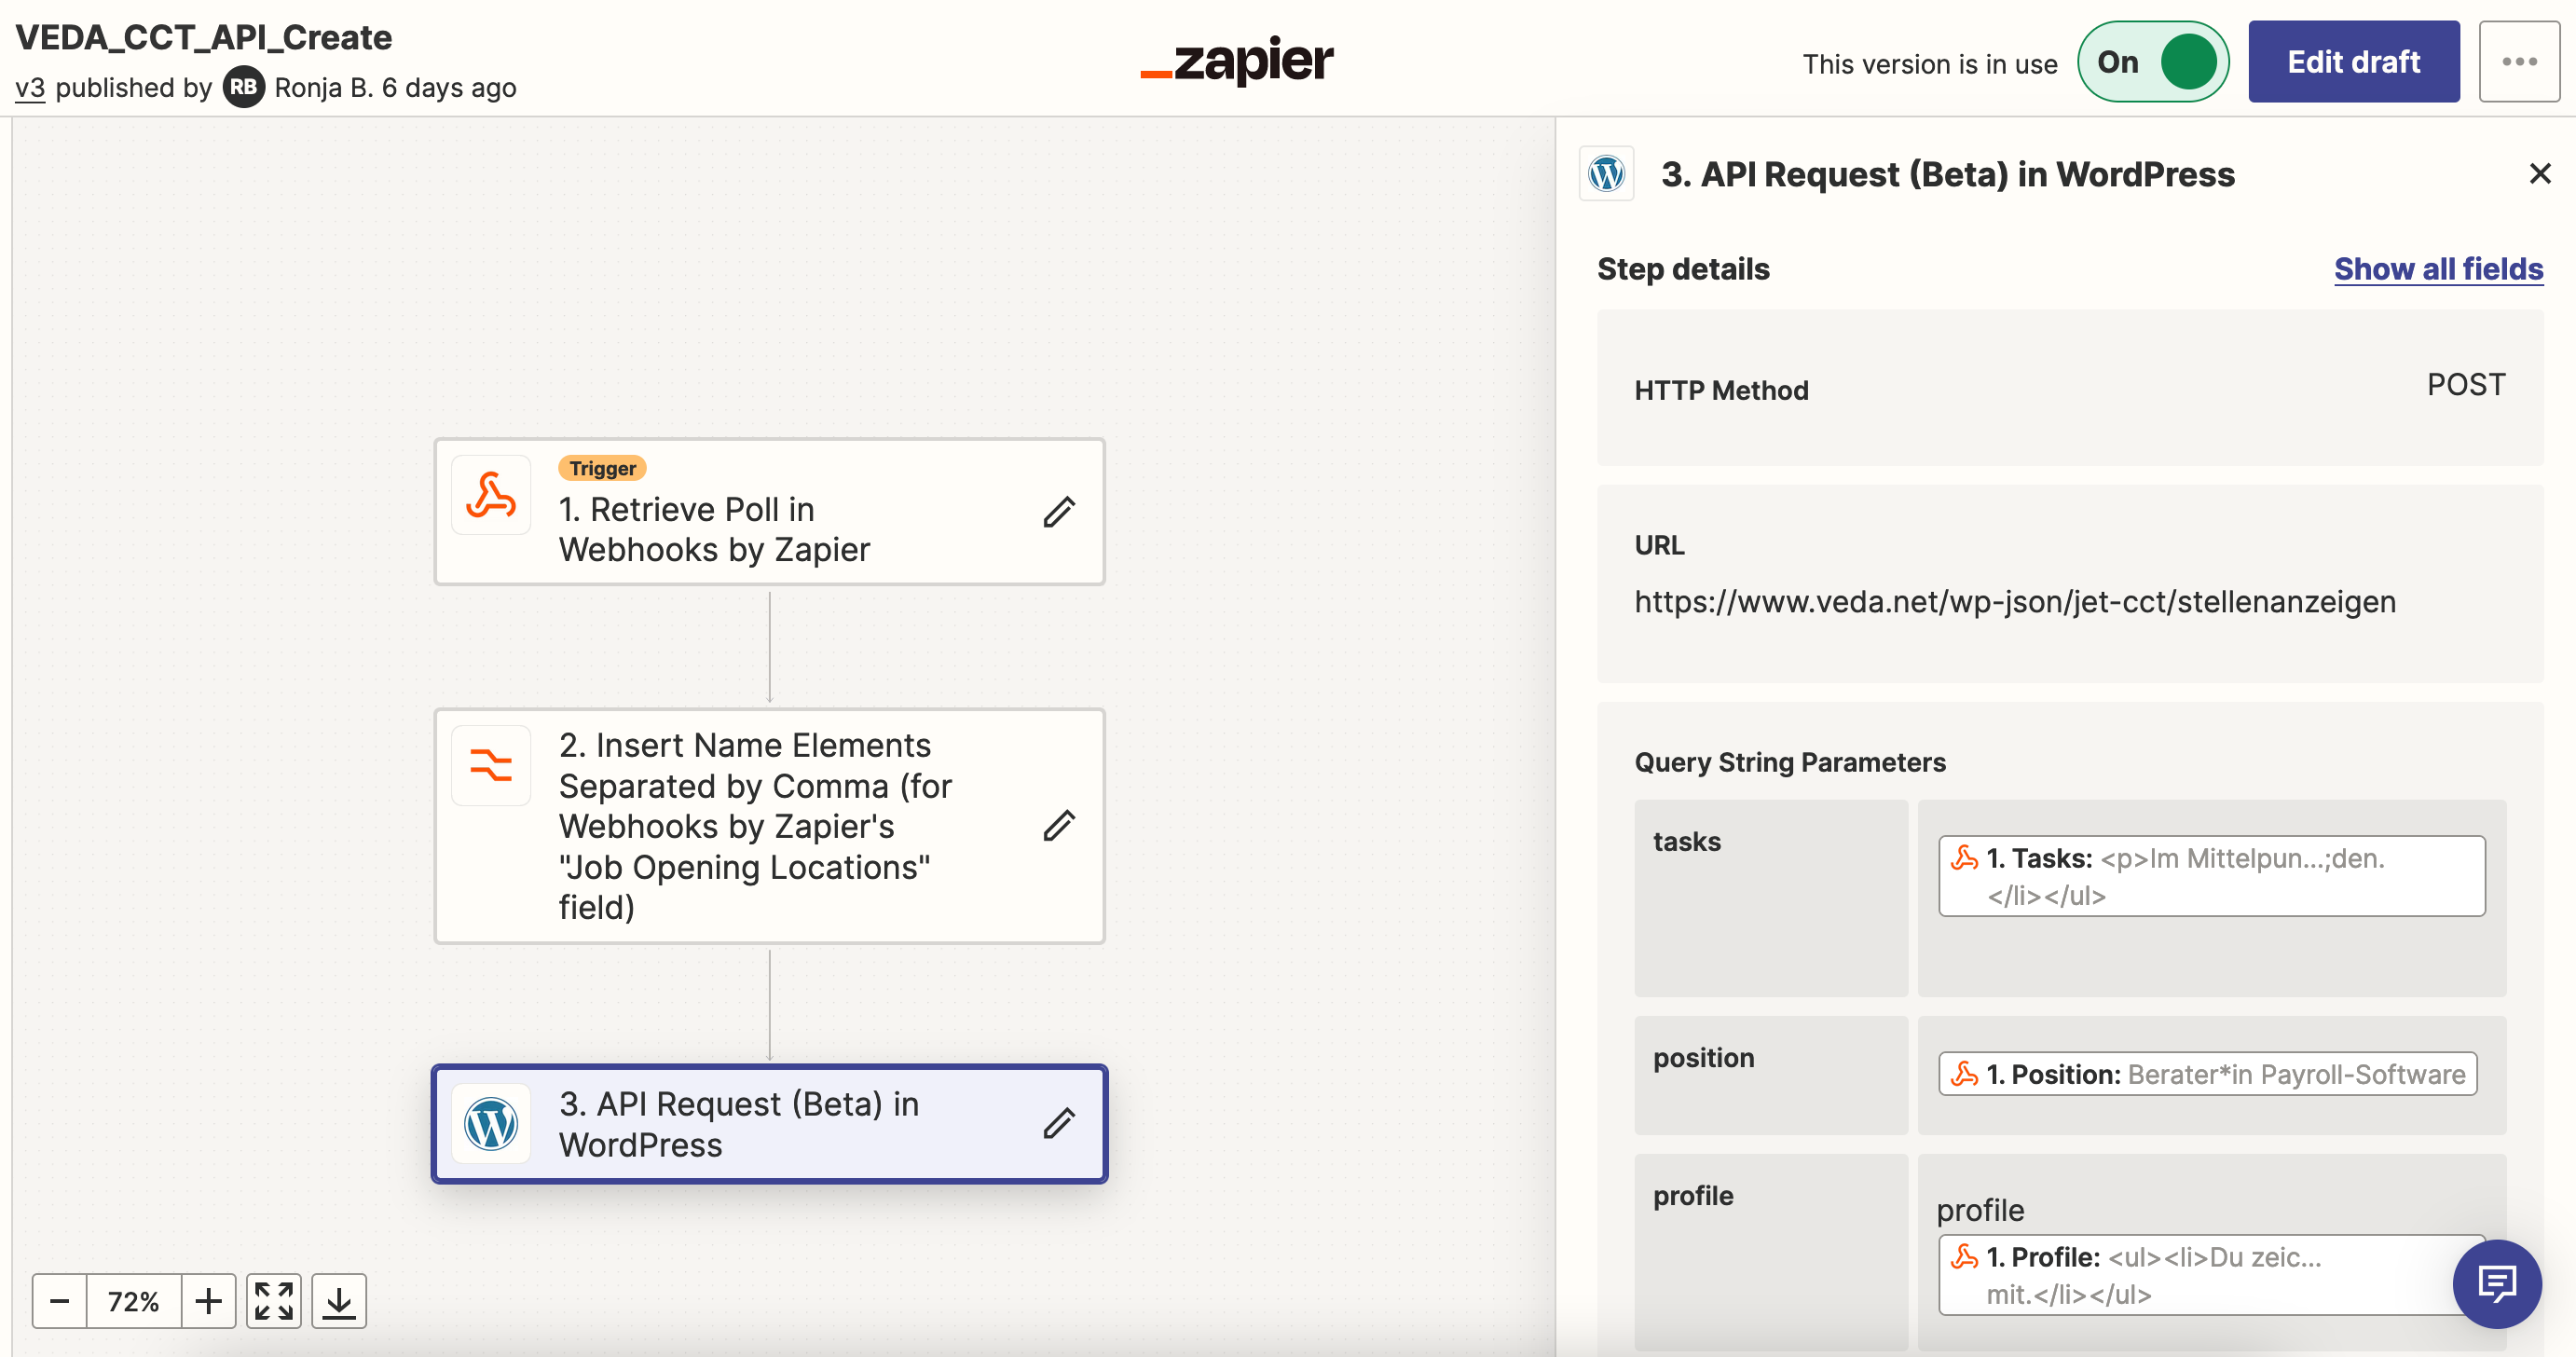Image resolution: width=2576 pixels, height=1357 pixels.
Task: Turn off the Zap using On toggle
Action: pos(2153,62)
